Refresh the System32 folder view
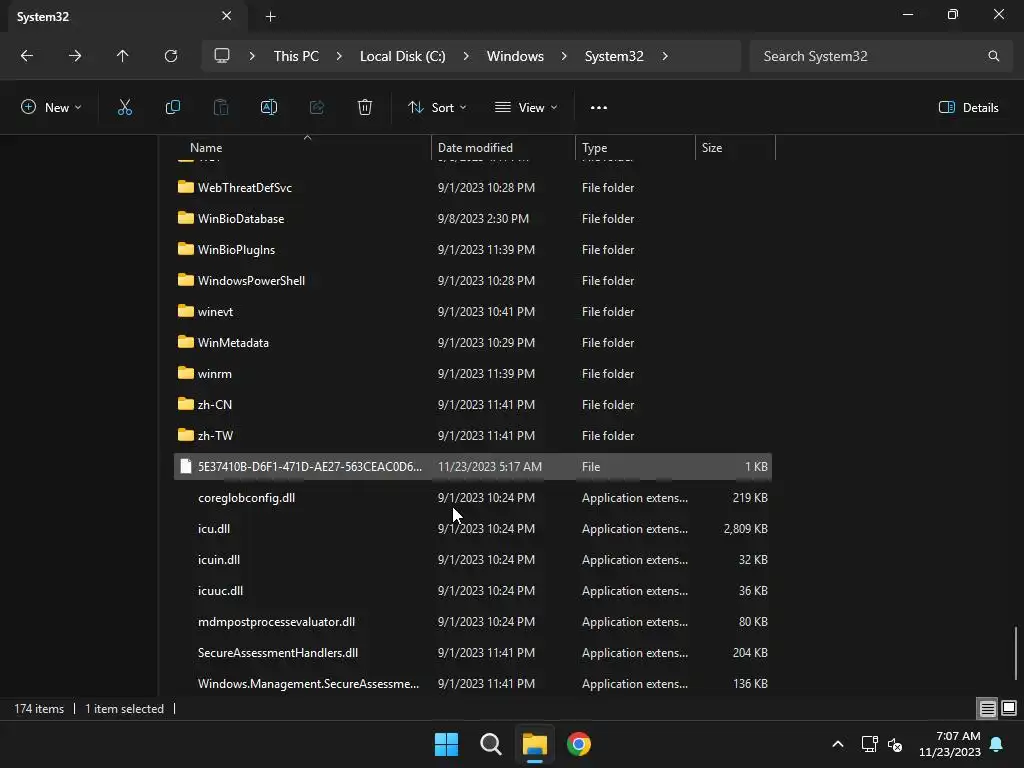The height and width of the screenshot is (768, 1024). [x=171, y=56]
